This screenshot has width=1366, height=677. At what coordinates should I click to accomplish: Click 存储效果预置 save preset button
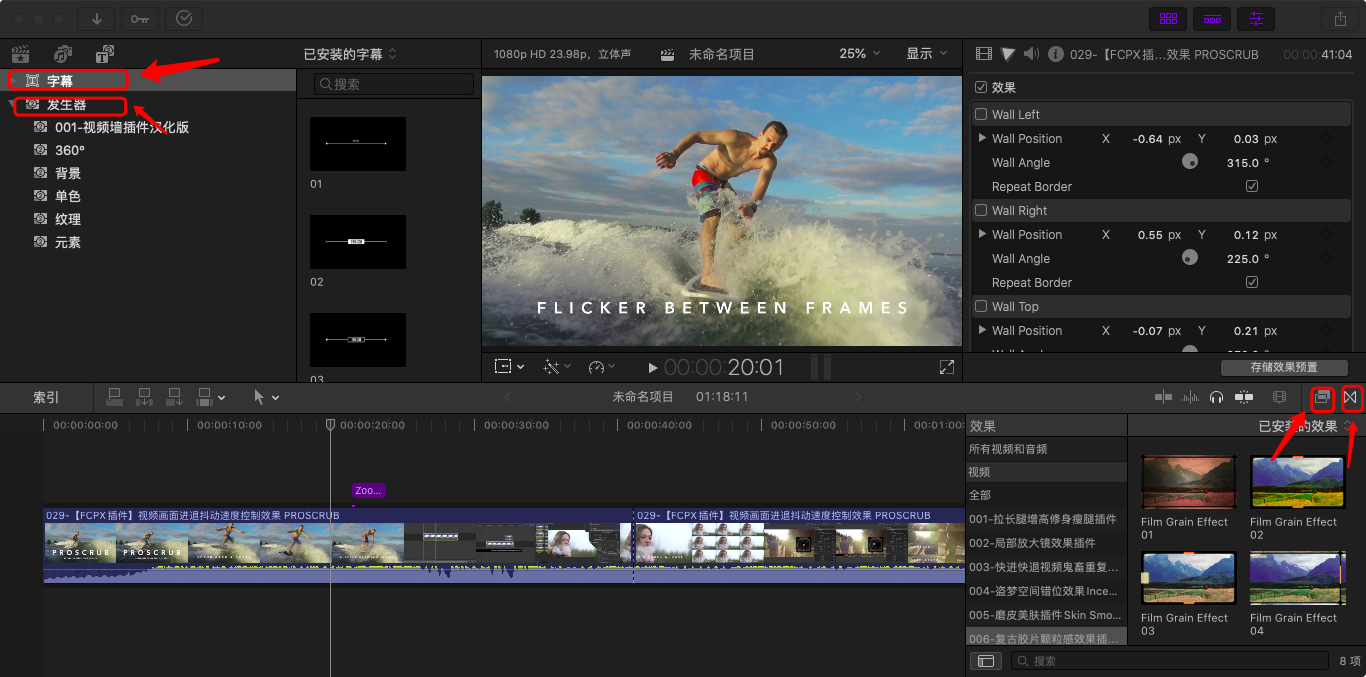pyautogui.click(x=1284, y=367)
